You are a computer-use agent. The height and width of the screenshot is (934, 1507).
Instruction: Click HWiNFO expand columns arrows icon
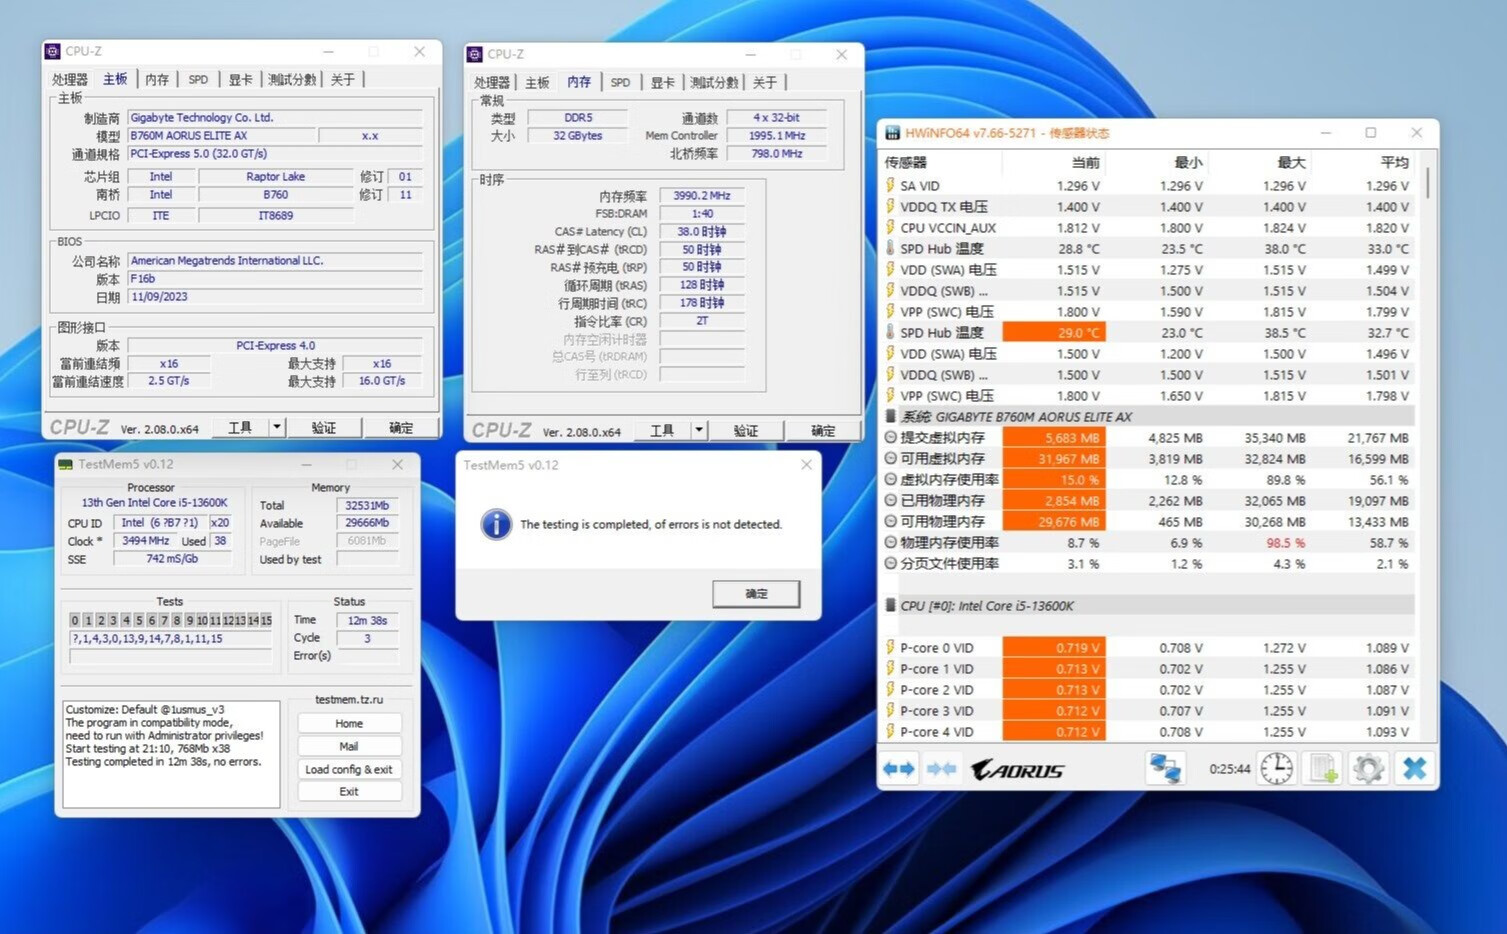tap(899, 769)
